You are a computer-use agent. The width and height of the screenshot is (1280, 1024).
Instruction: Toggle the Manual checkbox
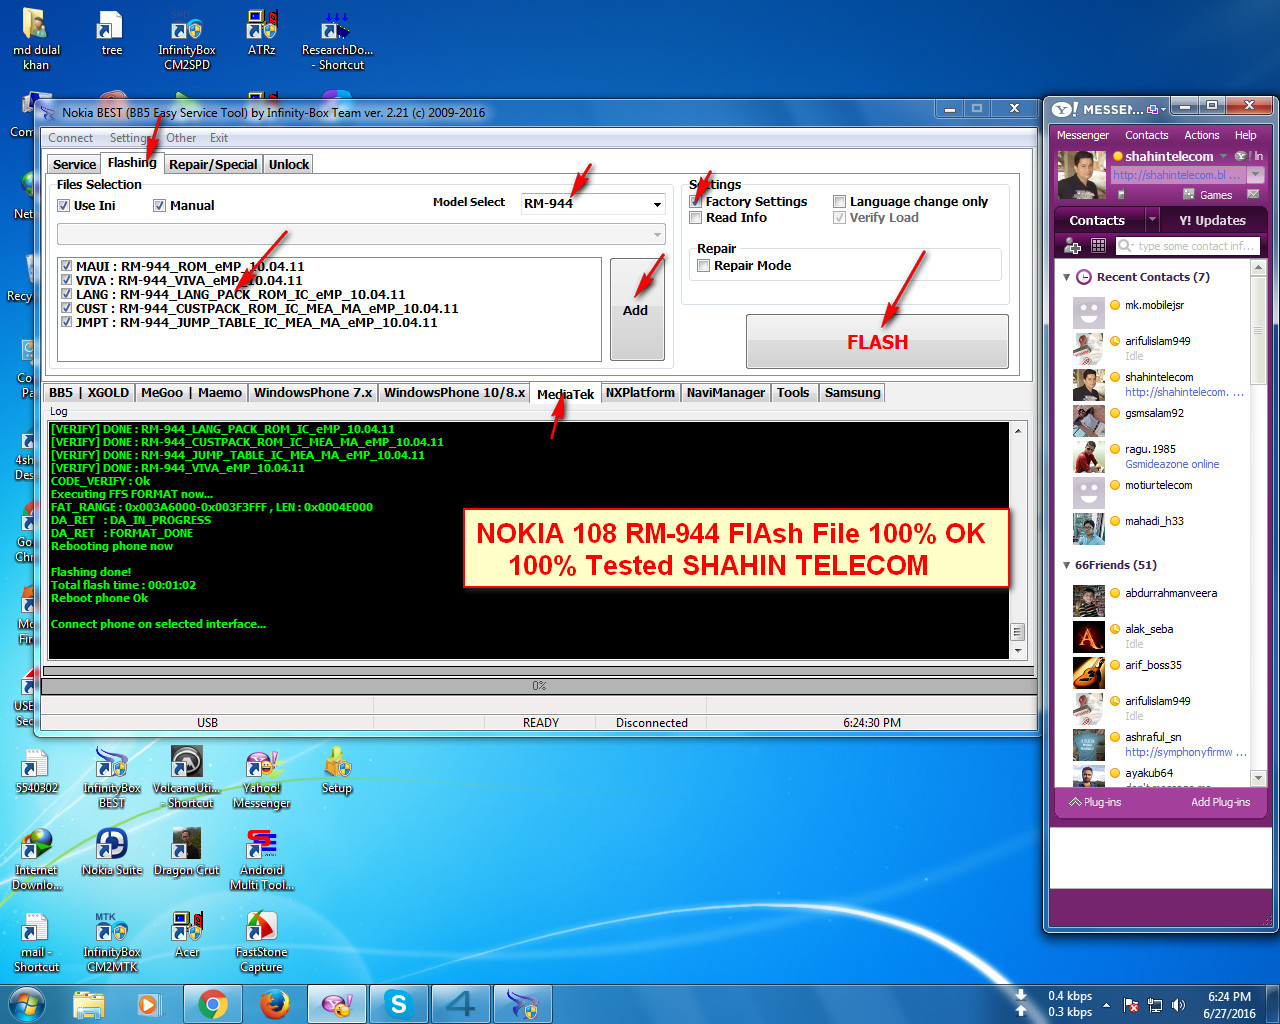pos(159,206)
